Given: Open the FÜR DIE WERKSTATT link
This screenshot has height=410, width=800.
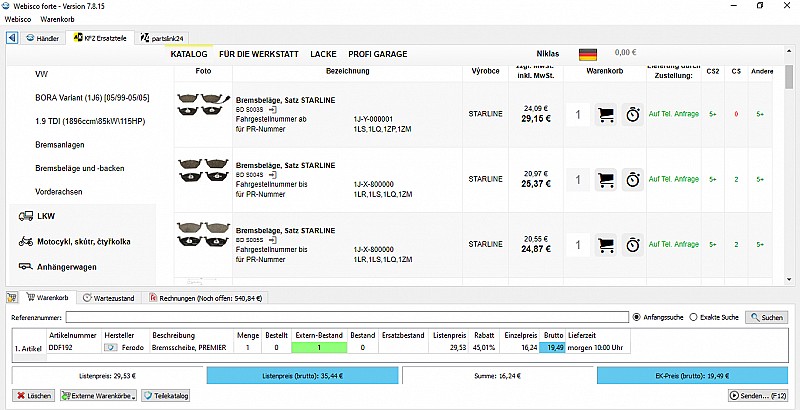Looking at the screenshot, I should (x=258, y=53).
